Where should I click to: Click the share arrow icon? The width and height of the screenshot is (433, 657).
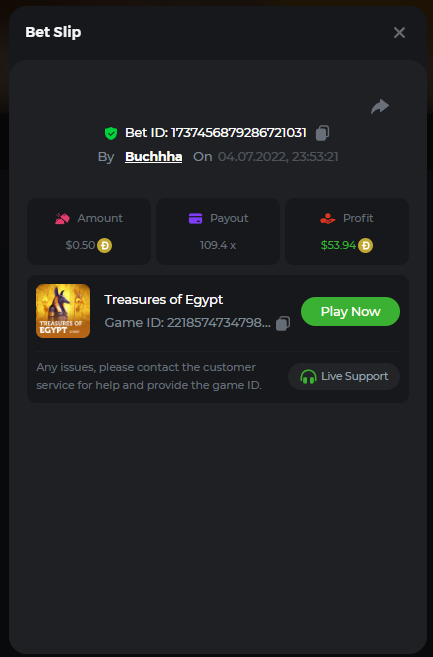coord(380,106)
